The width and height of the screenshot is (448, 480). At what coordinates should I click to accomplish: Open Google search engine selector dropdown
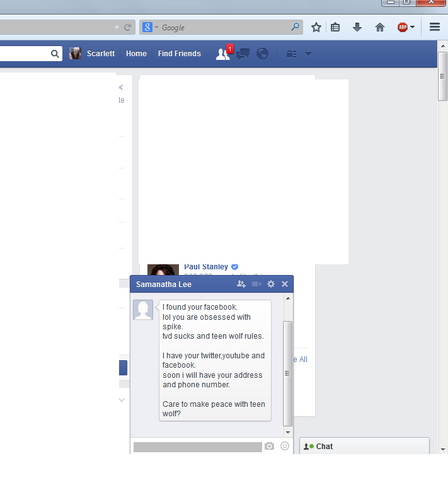pos(156,27)
